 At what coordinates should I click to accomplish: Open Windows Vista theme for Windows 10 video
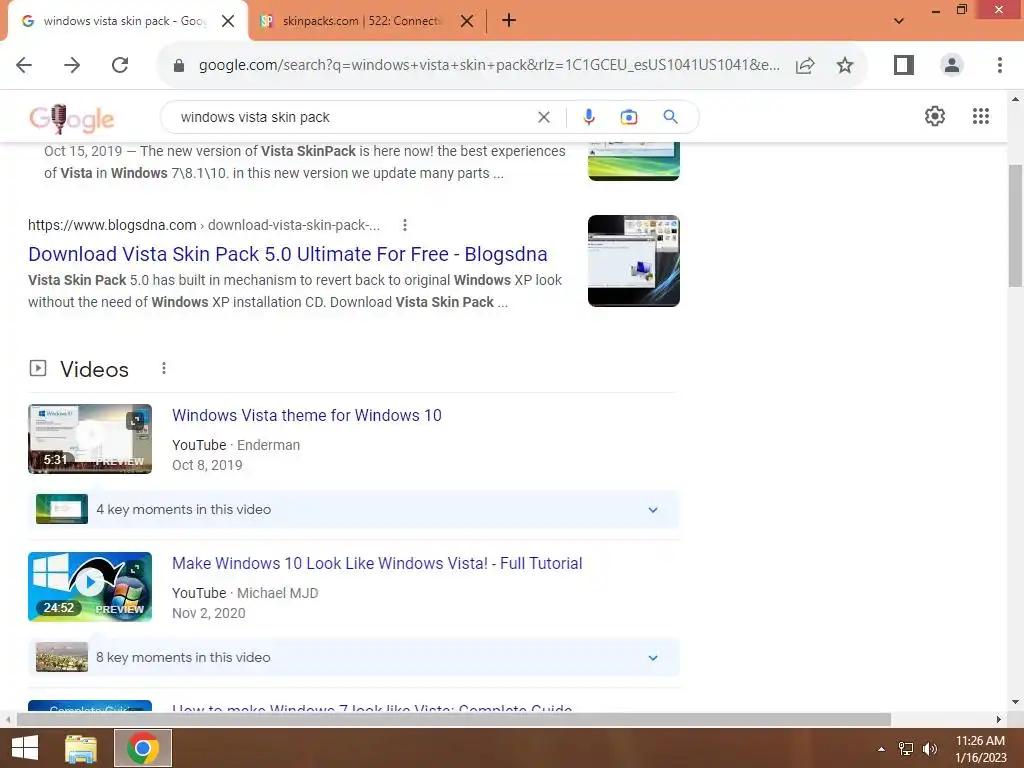[x=306, y=415]
